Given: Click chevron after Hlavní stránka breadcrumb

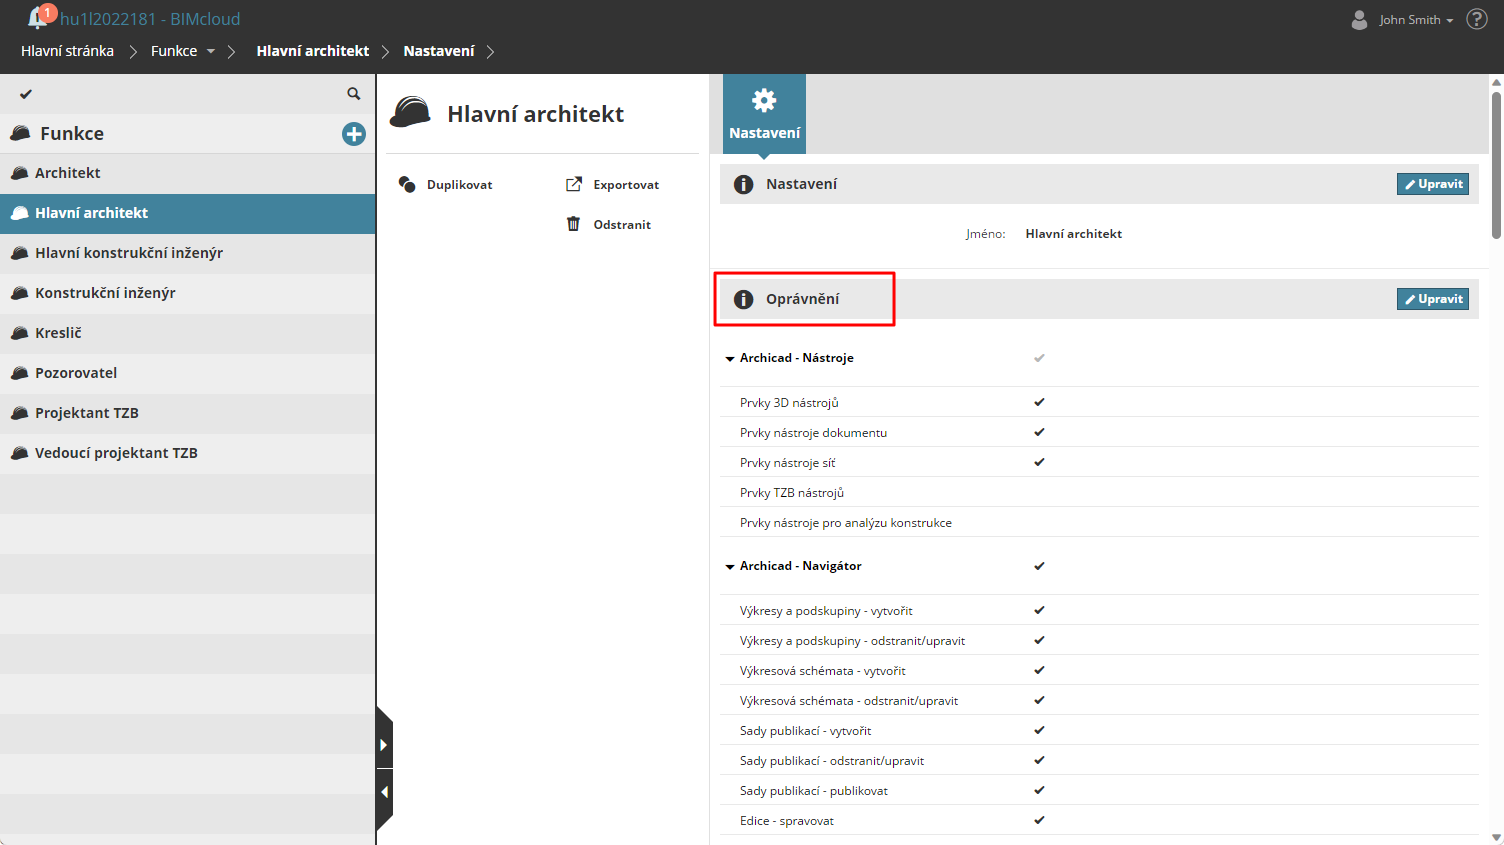Looking at the screenshot, I should click(x=133, y=51).
